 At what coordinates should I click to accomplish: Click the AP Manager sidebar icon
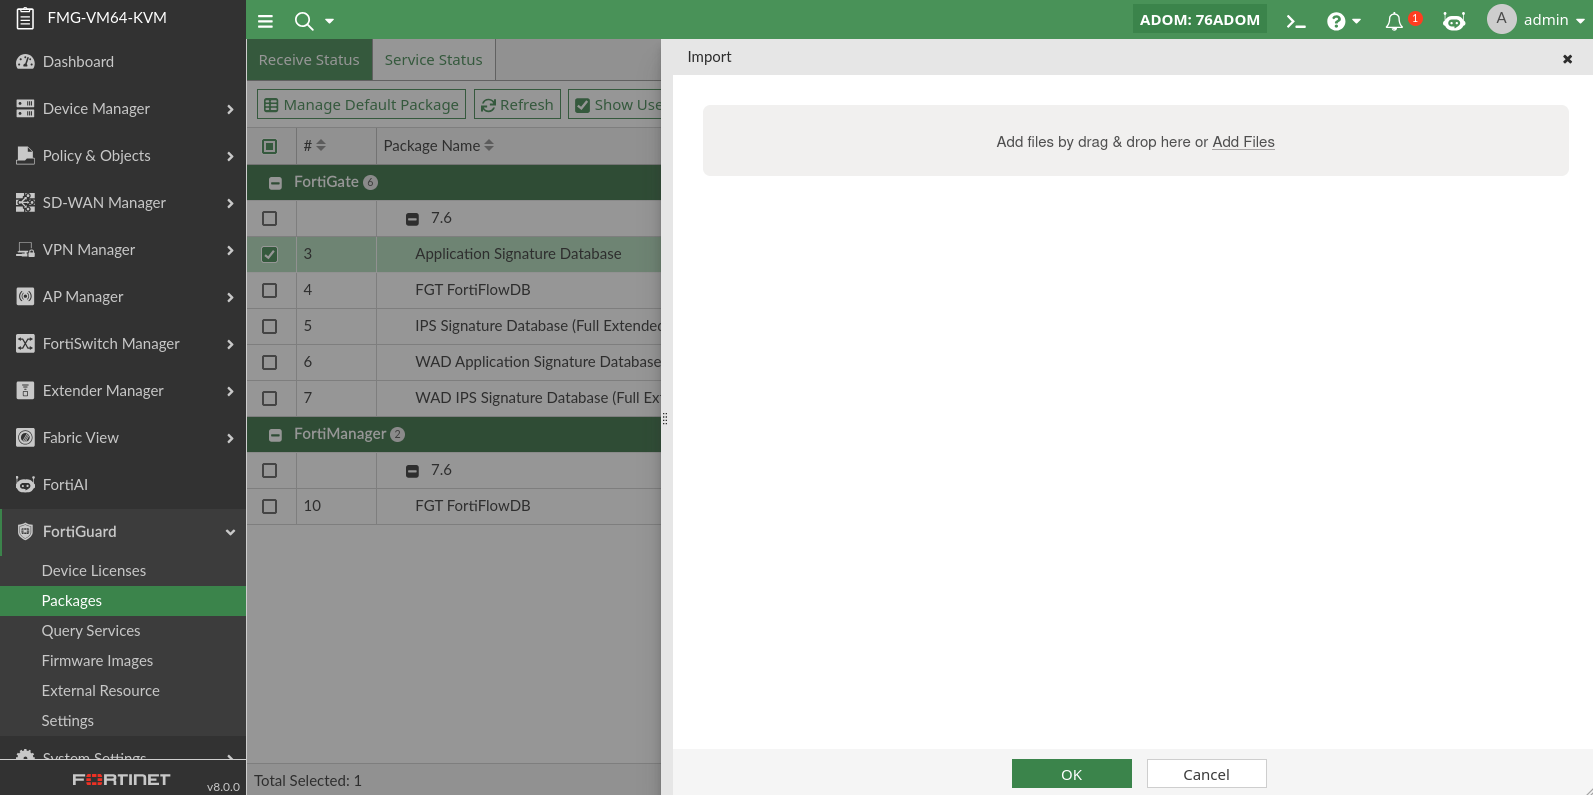pos(25,297)
